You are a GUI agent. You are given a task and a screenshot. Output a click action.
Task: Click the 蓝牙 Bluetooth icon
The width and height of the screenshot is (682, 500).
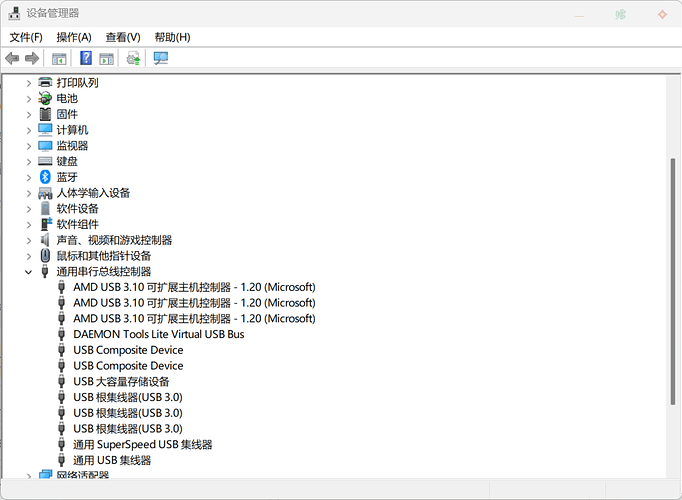pos(45,177)
